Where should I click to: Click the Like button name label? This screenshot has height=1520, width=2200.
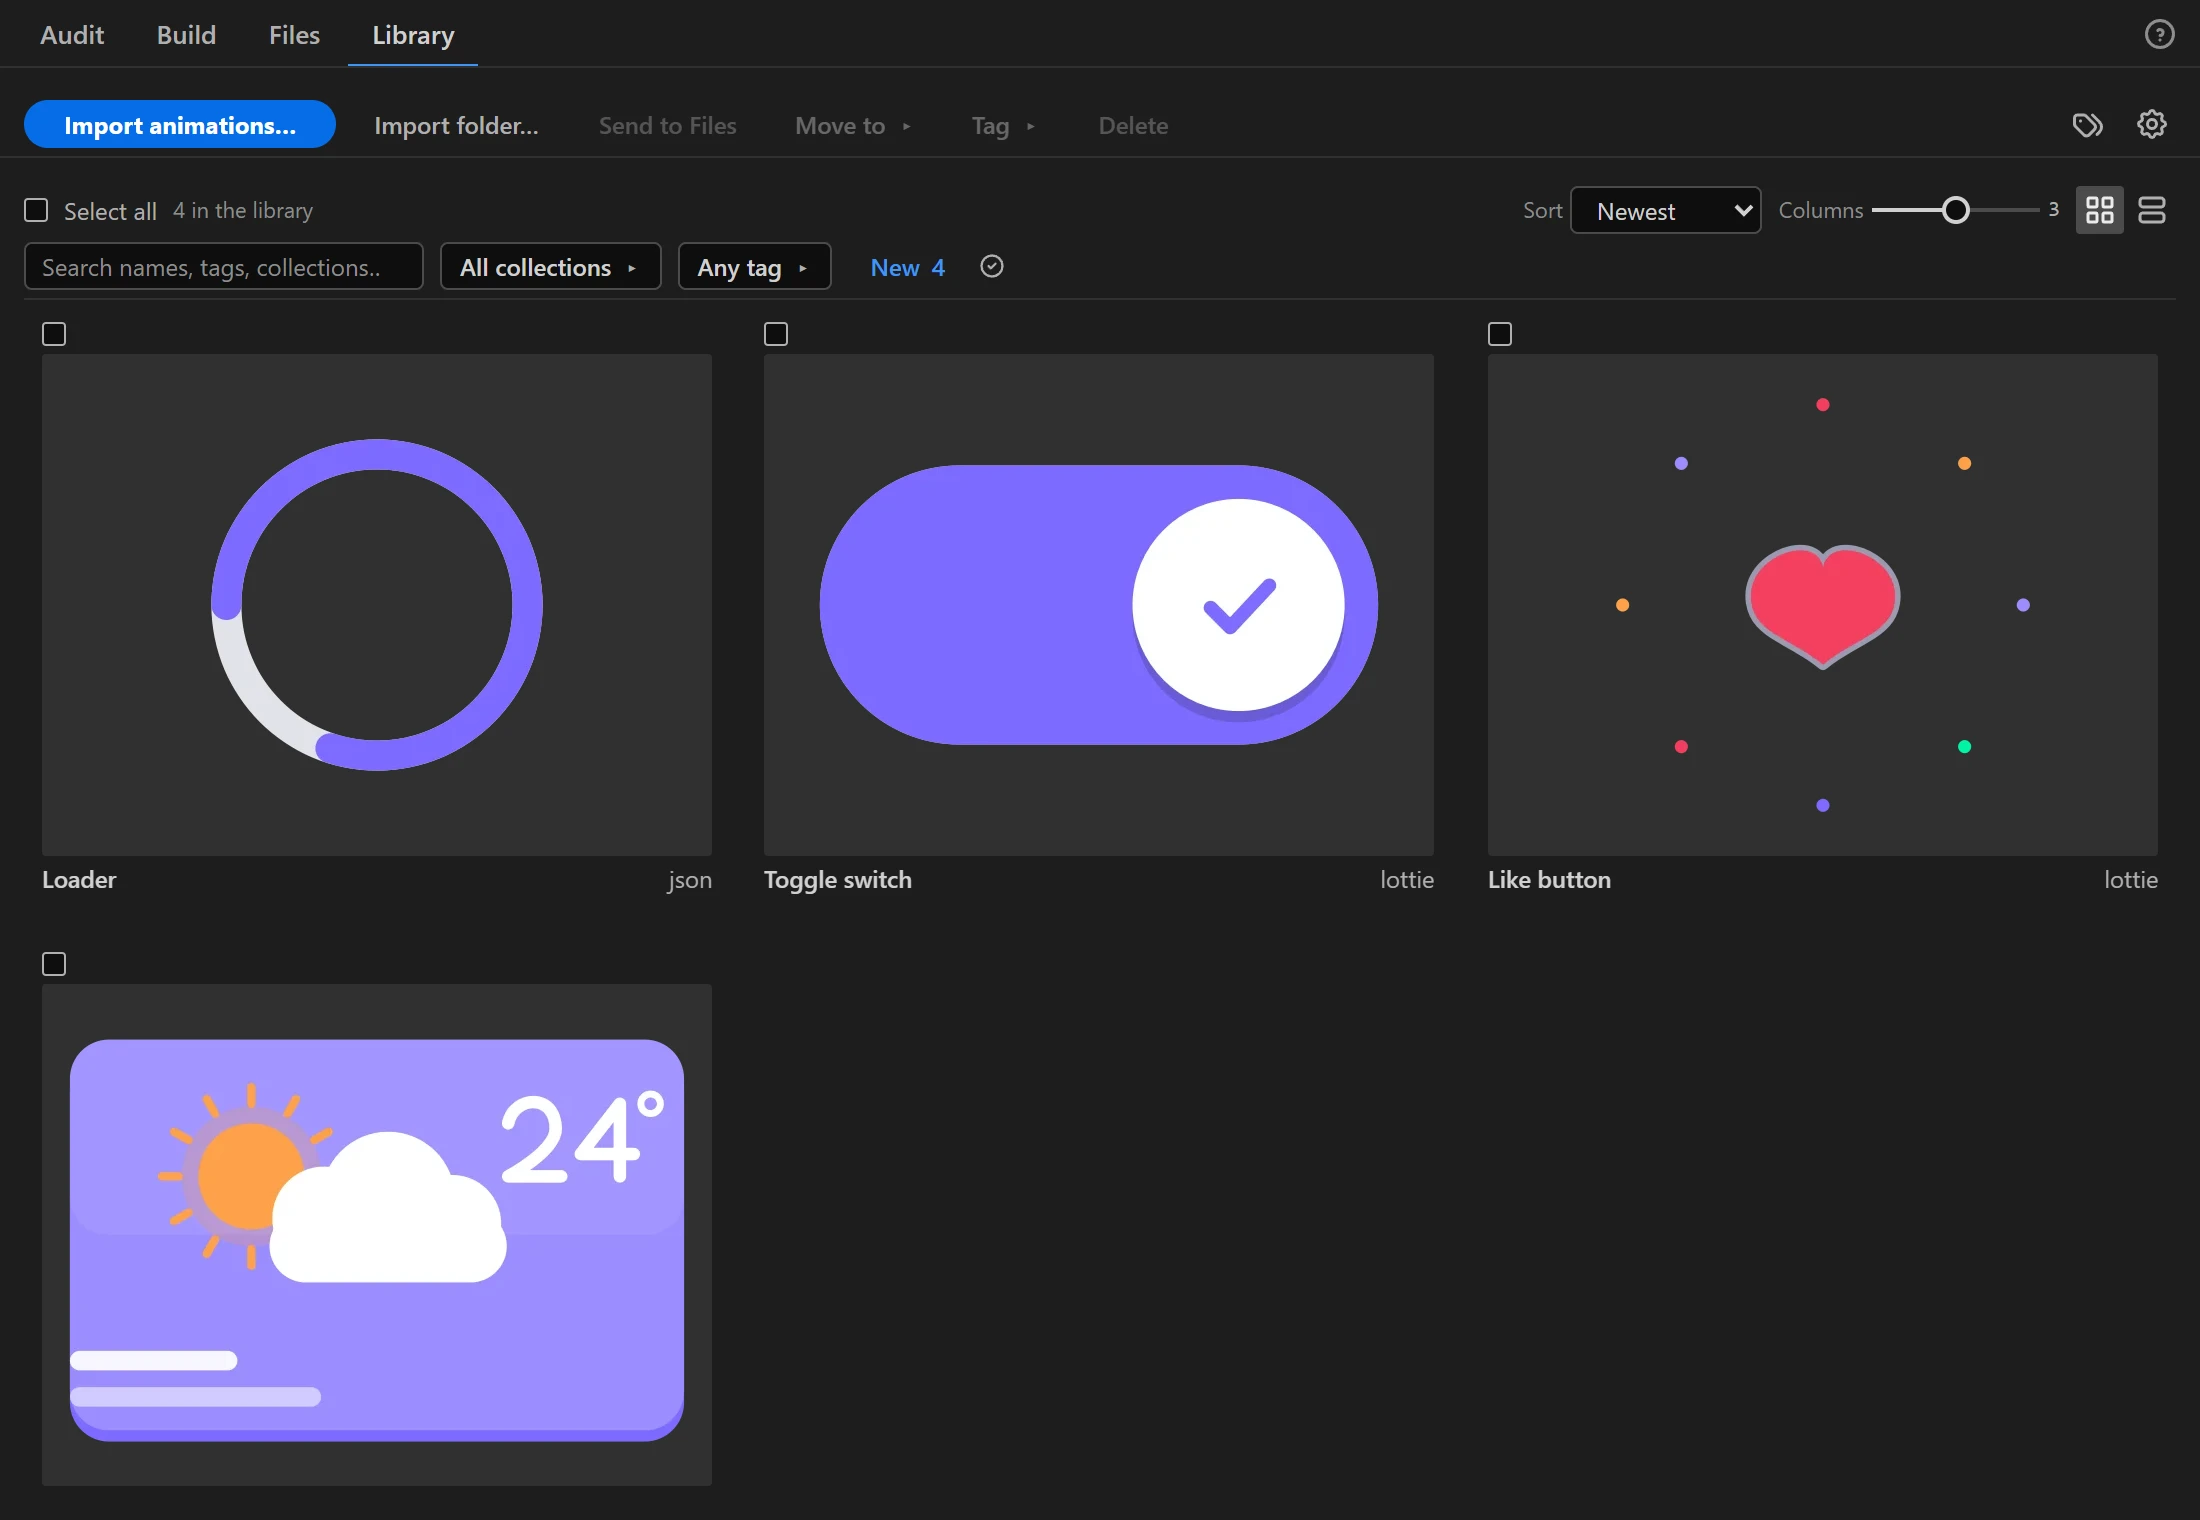(x=1549, y=879)
